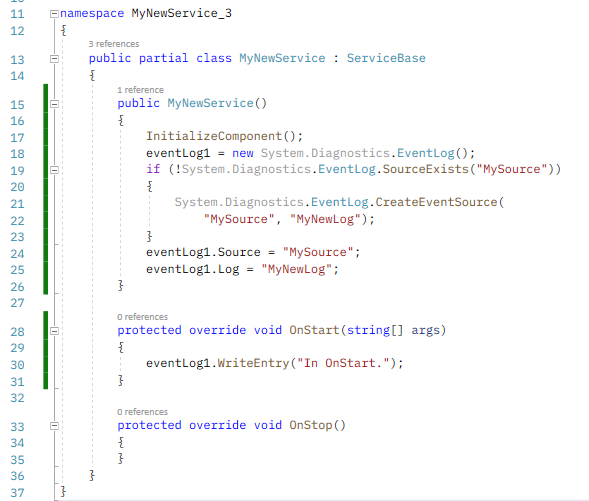Collapse the OnStart method outline
Viewport: 589px width, 501px height.
pyautogui.click(x=54, y=331)
